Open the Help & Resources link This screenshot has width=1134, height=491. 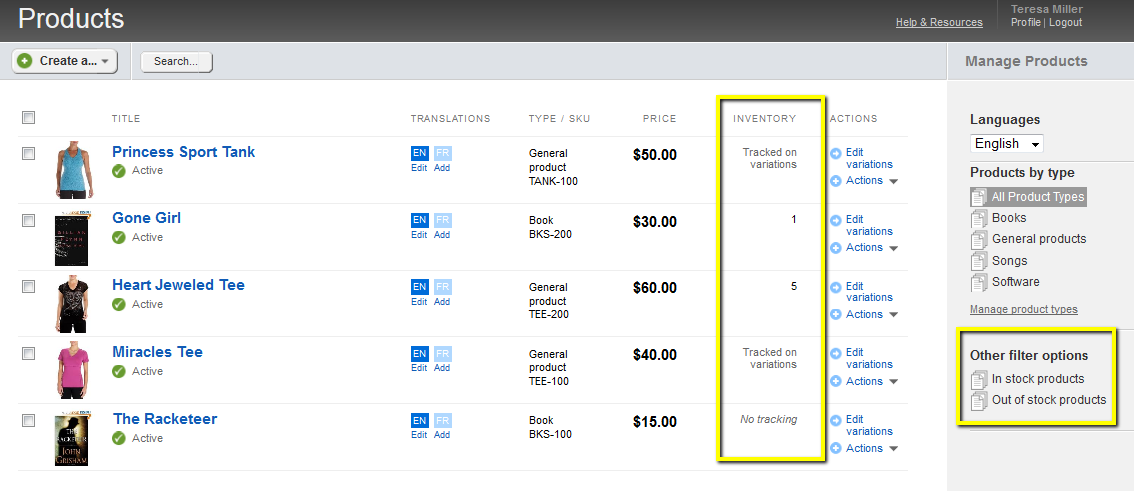tap(938, 22)
